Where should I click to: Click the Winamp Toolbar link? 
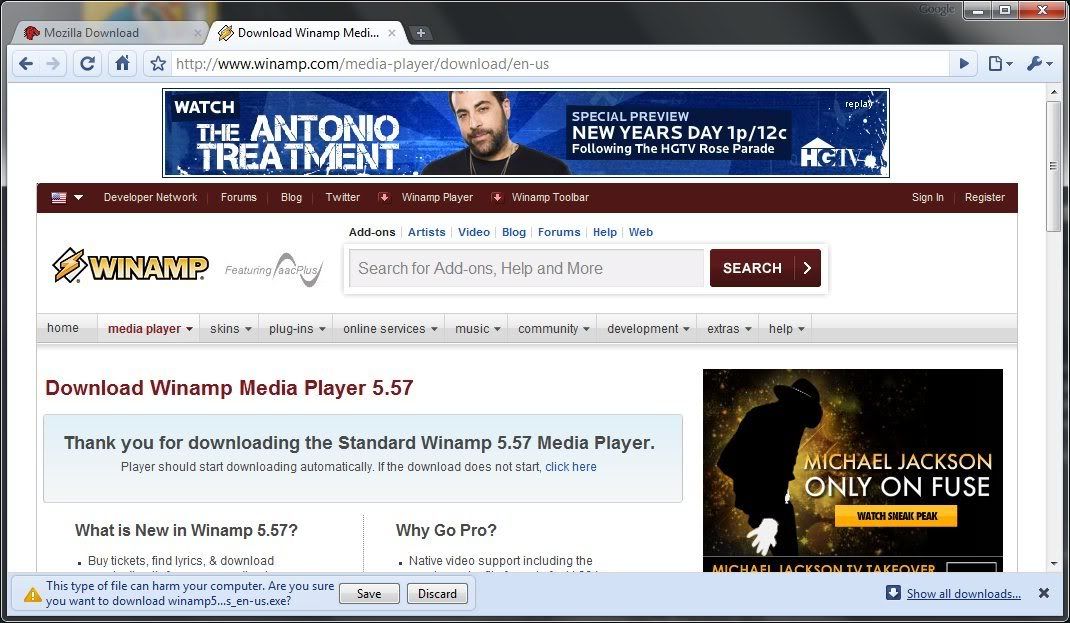[x=550, y=197]
